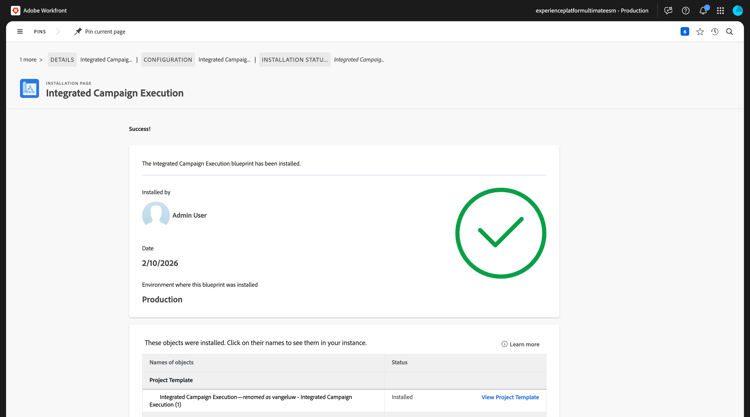Click the pin icon for current page
750x417 pixels.
(78, 32)
